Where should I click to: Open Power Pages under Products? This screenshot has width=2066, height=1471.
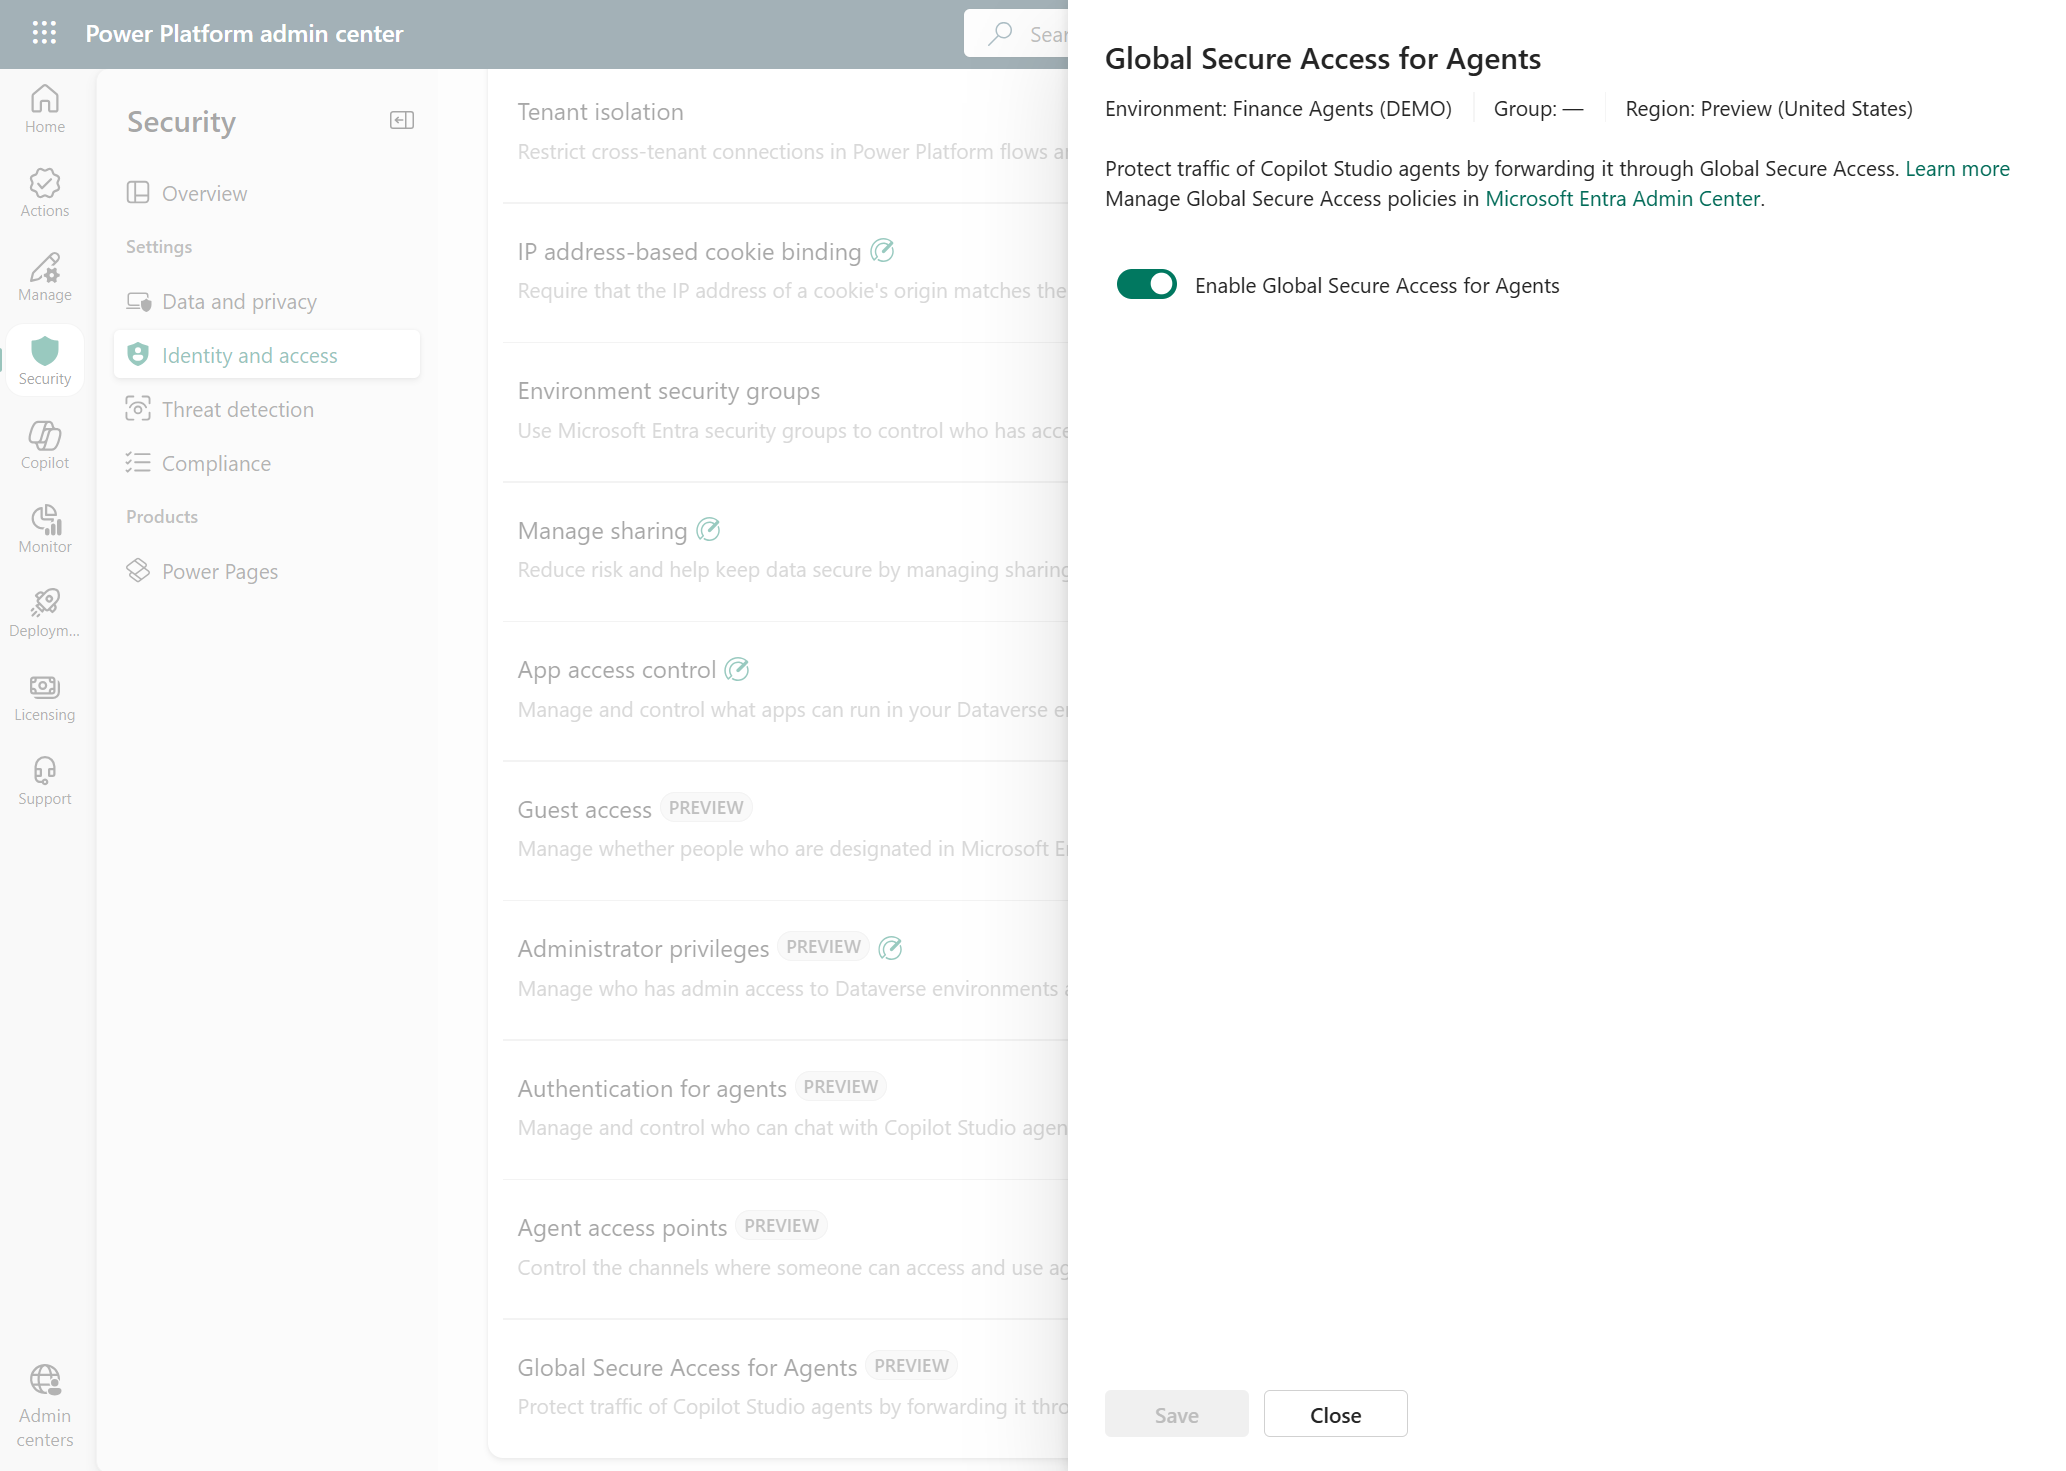(x=220, y=571)
